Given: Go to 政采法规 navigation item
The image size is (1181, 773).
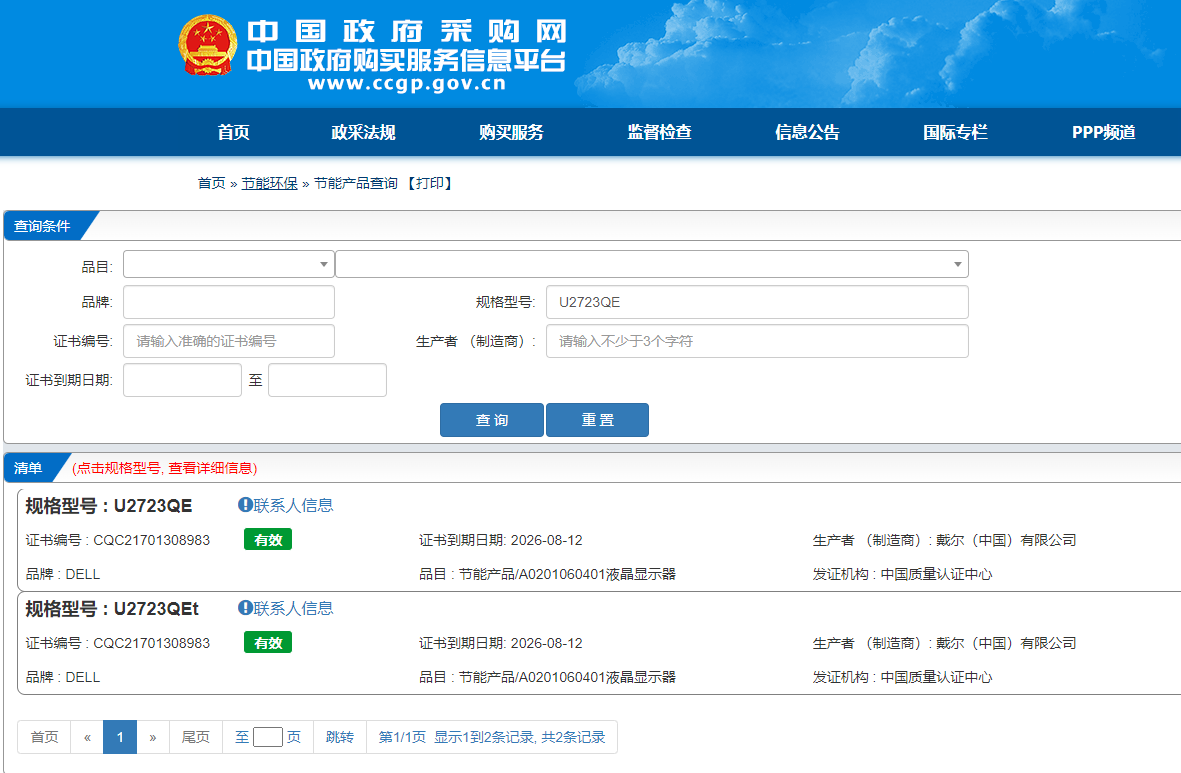Looking at the screenshot, I should tap(363, 132).
